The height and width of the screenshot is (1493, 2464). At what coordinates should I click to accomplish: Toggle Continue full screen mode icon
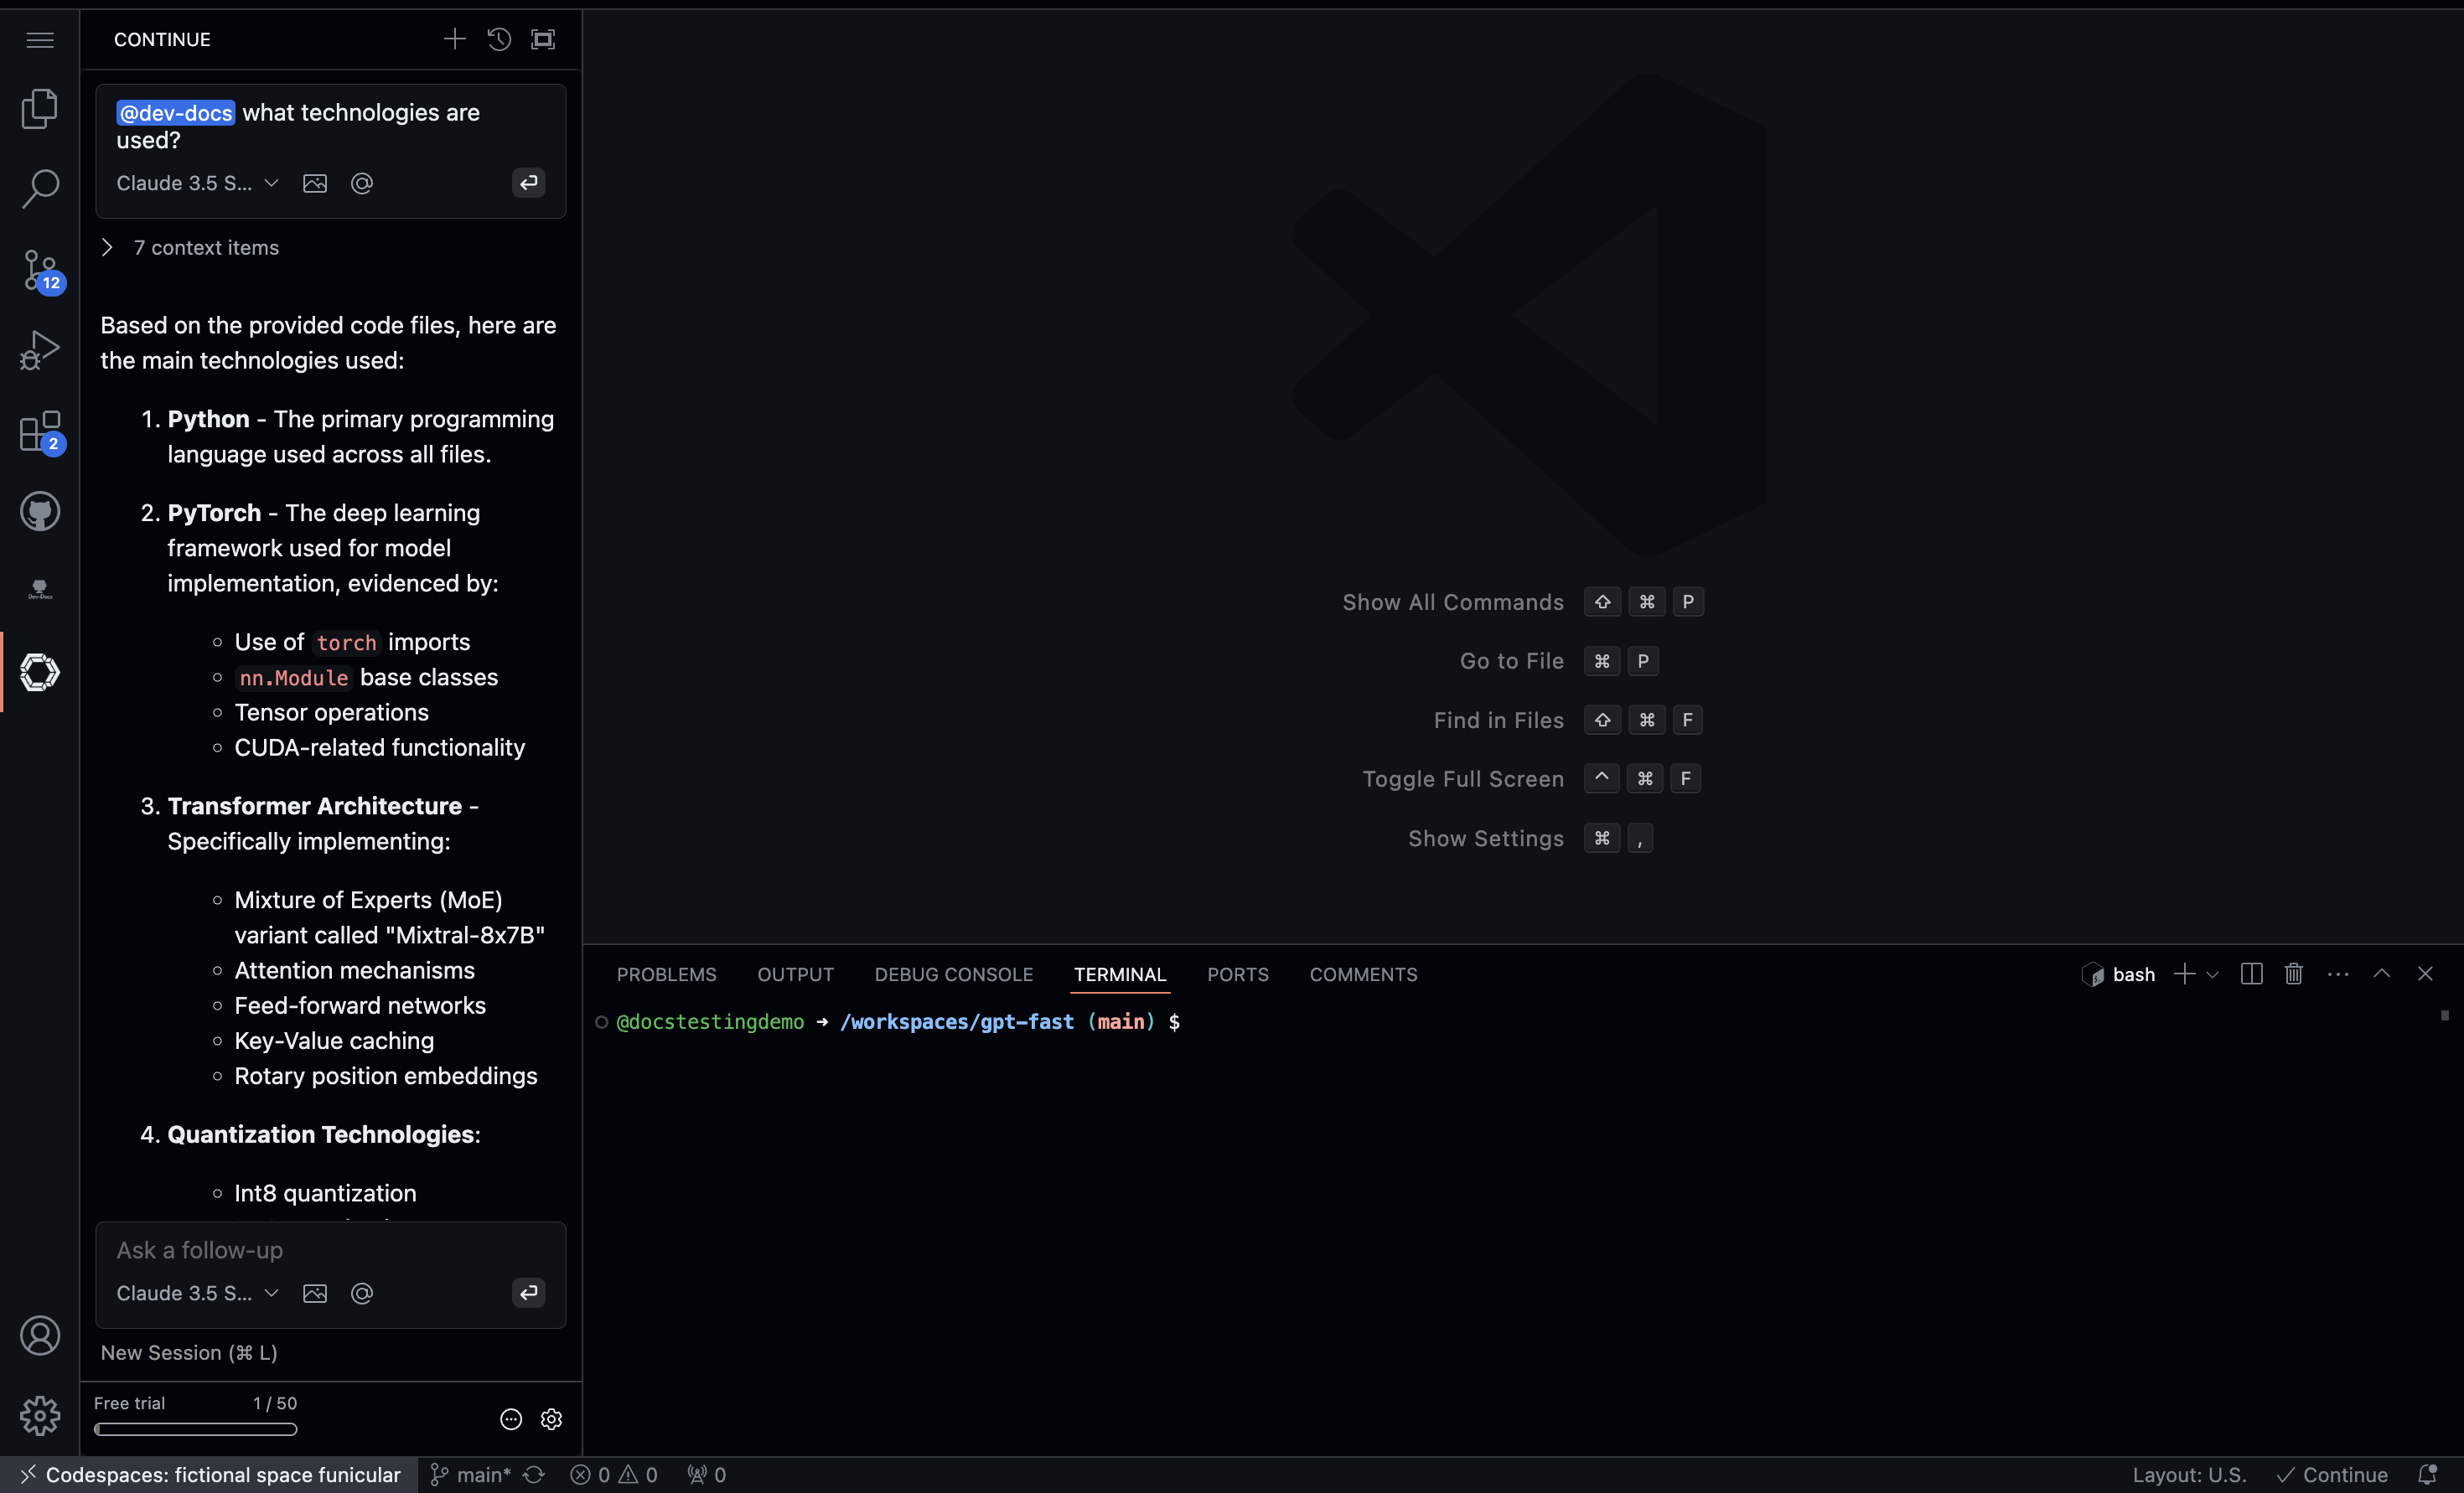coord(543,39)
